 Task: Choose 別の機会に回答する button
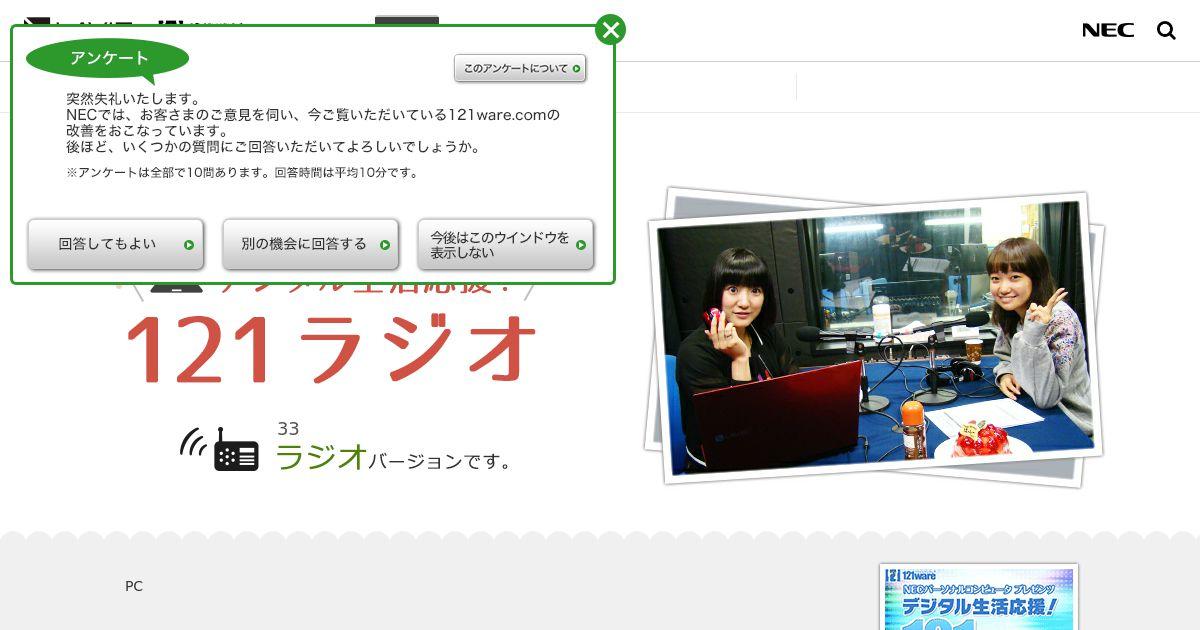(311, 244)
